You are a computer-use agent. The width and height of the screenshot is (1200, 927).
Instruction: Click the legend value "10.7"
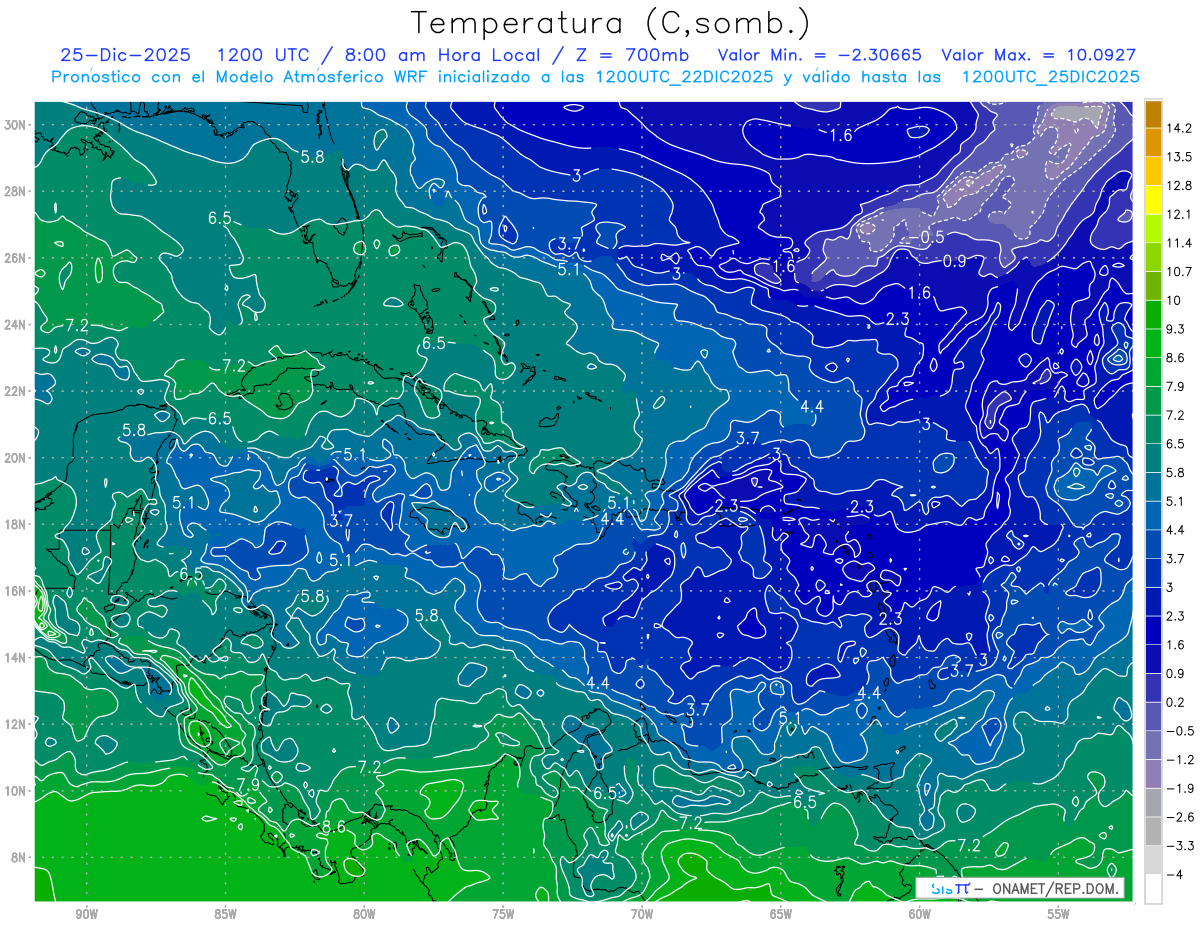pyautogui.click(x=1179, y=272)
